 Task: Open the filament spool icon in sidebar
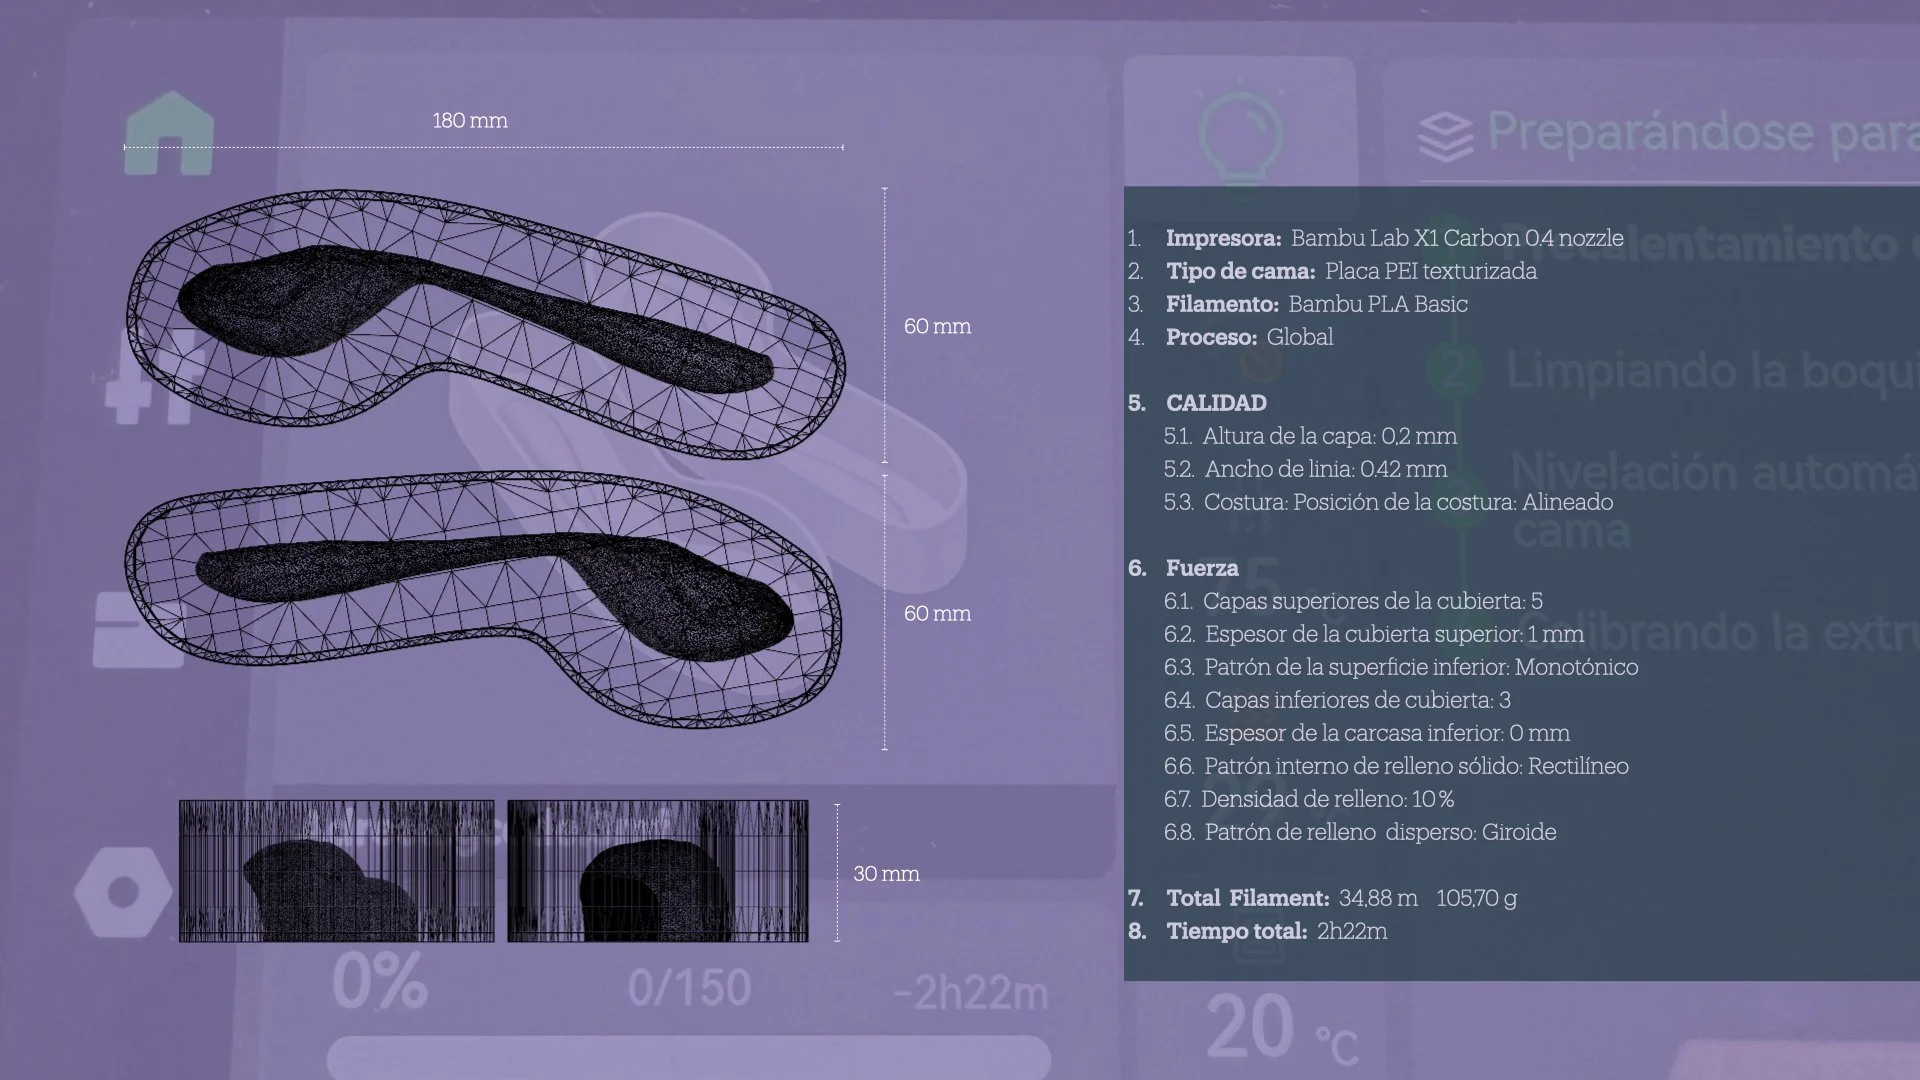(x=138, y=630)
